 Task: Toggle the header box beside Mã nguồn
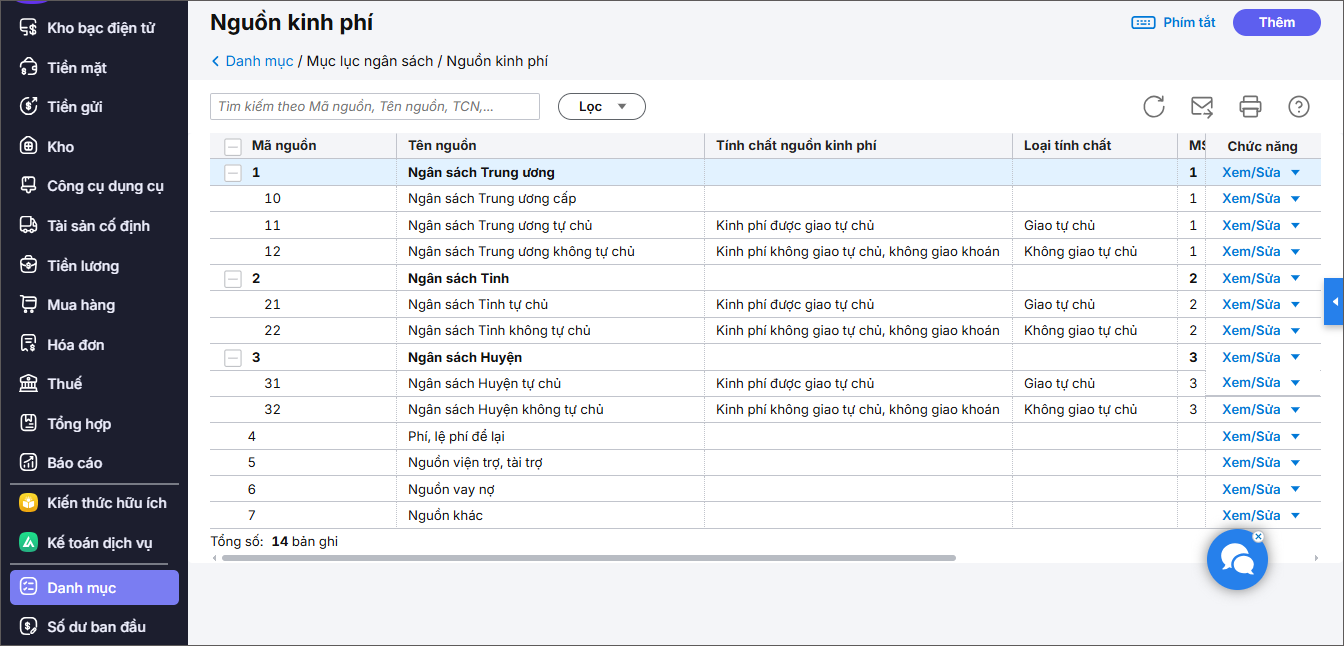coord(233,146)
